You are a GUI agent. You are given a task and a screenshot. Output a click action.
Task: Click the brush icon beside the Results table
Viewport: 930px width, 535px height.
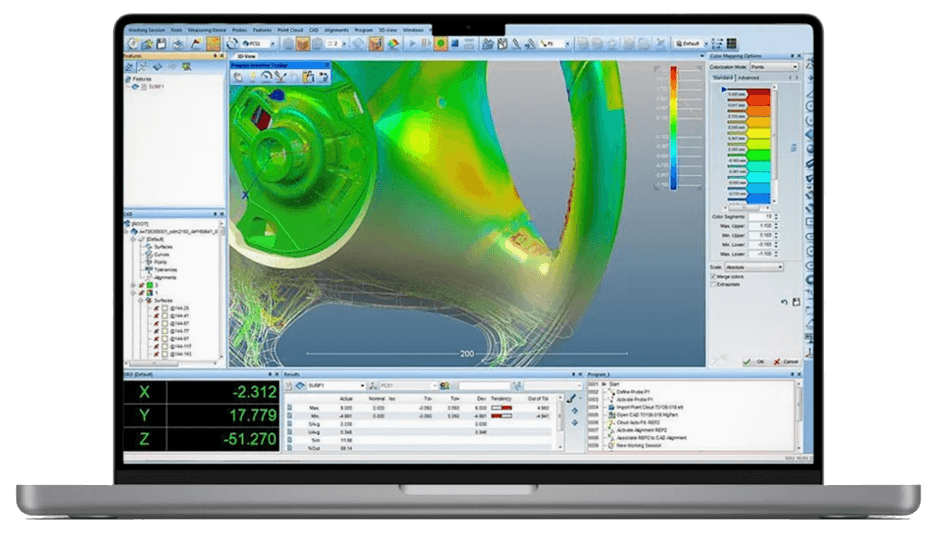tap(571, 398)
